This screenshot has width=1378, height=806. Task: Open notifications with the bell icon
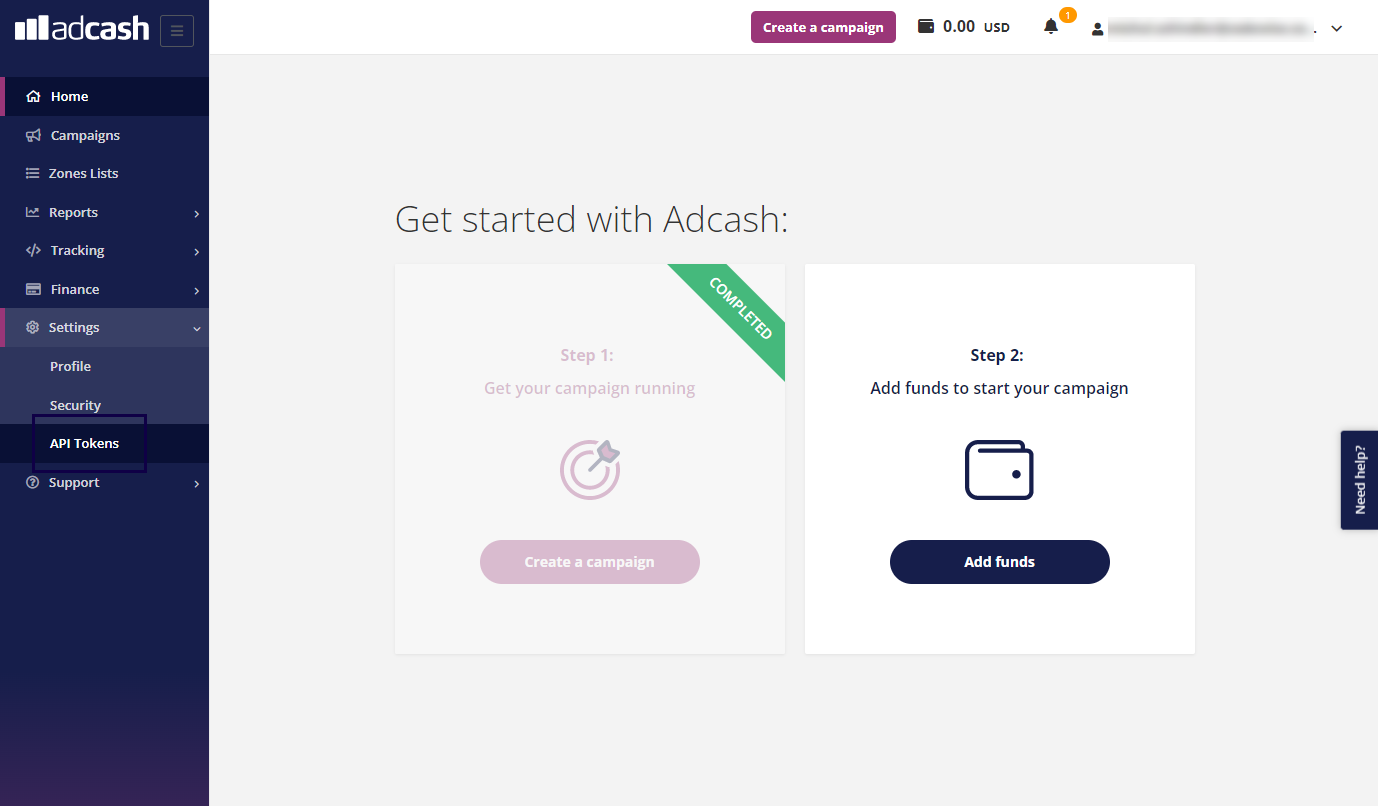[1050, 27]
